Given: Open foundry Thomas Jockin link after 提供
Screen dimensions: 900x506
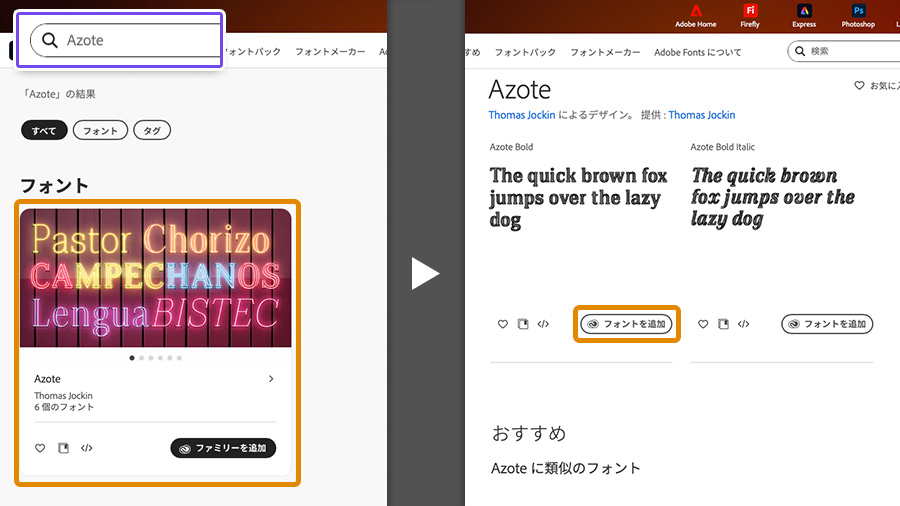Looking at the screenshot, I should point(701,115).
